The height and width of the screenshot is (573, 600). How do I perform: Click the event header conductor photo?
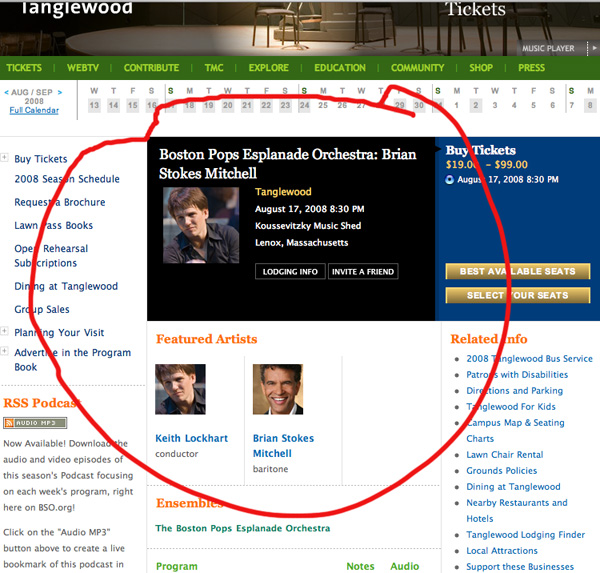pyautogui.click(x=201, y=225)
